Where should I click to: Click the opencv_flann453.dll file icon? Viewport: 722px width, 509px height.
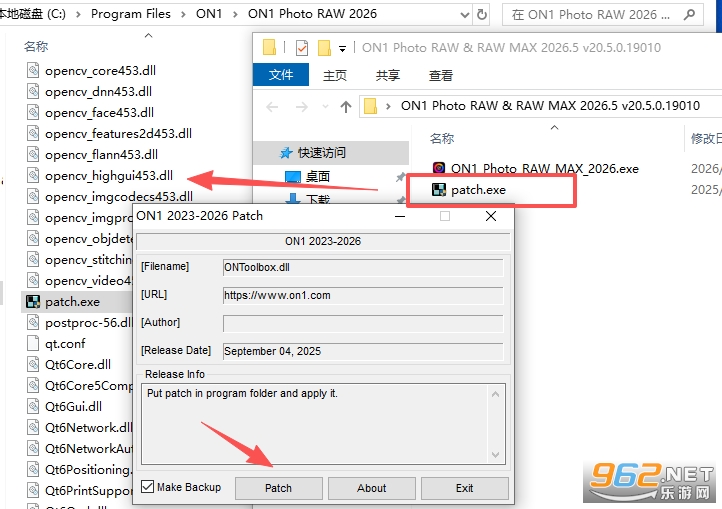33,154
